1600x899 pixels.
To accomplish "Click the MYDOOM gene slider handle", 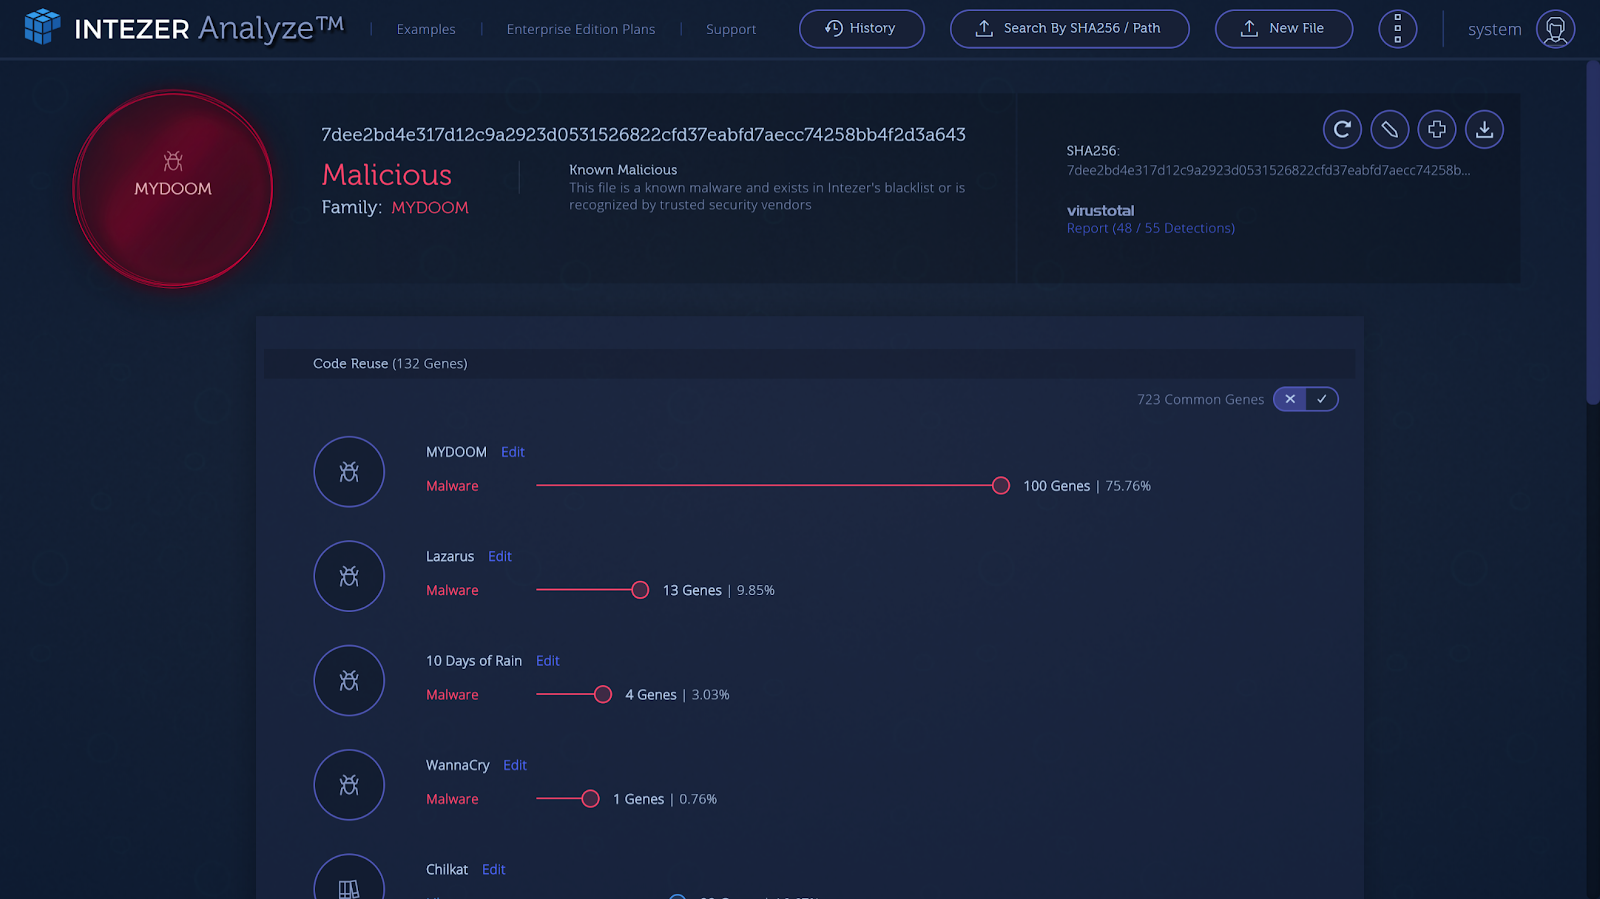I will [1000, 486].
